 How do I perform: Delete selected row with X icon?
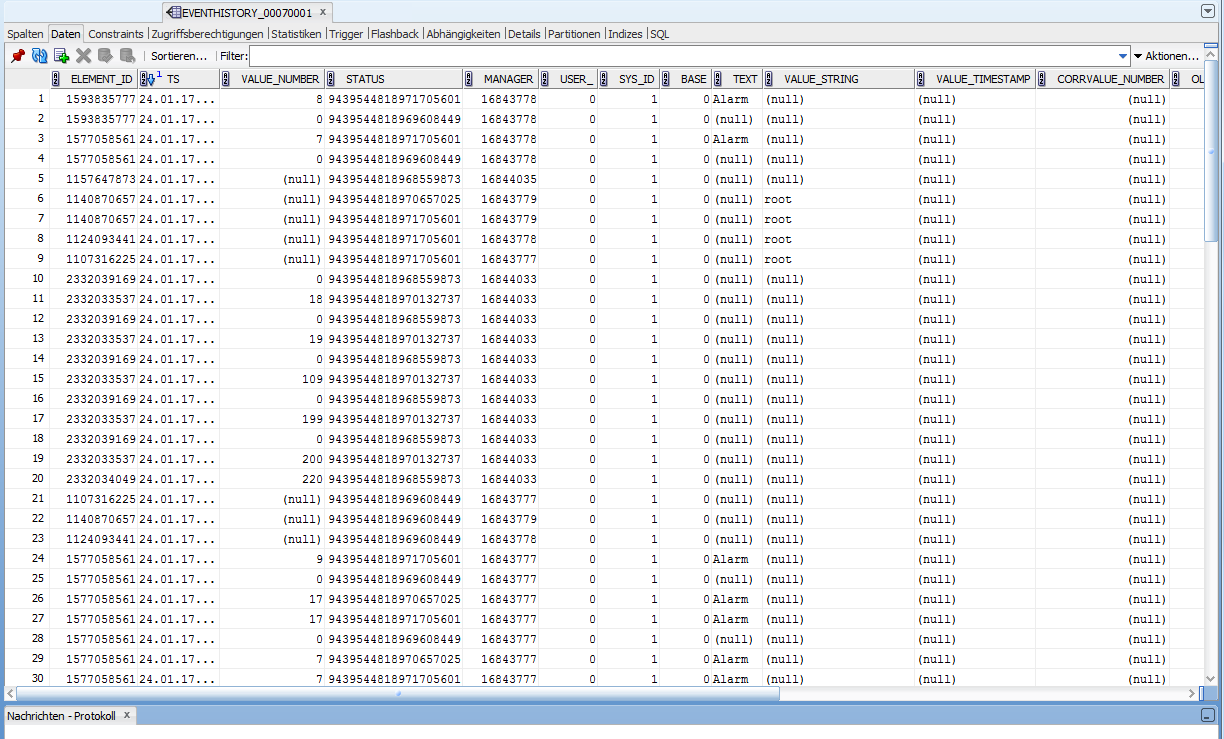(x=84, y=56)
